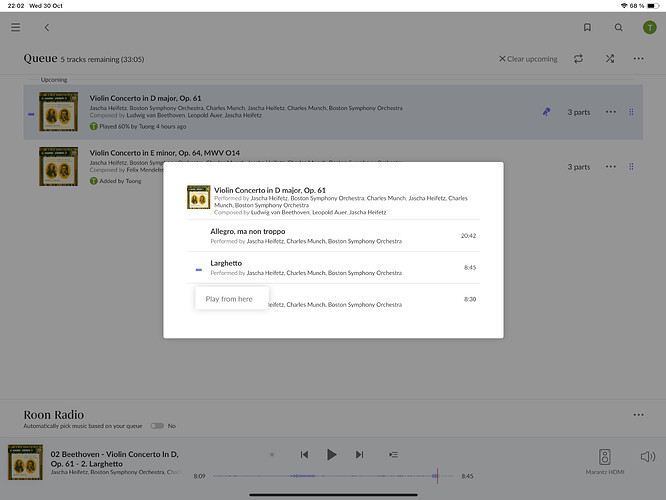Open the hamburger navigation menu
Viewport: 666px width, 500px height.
coord(16,28)
